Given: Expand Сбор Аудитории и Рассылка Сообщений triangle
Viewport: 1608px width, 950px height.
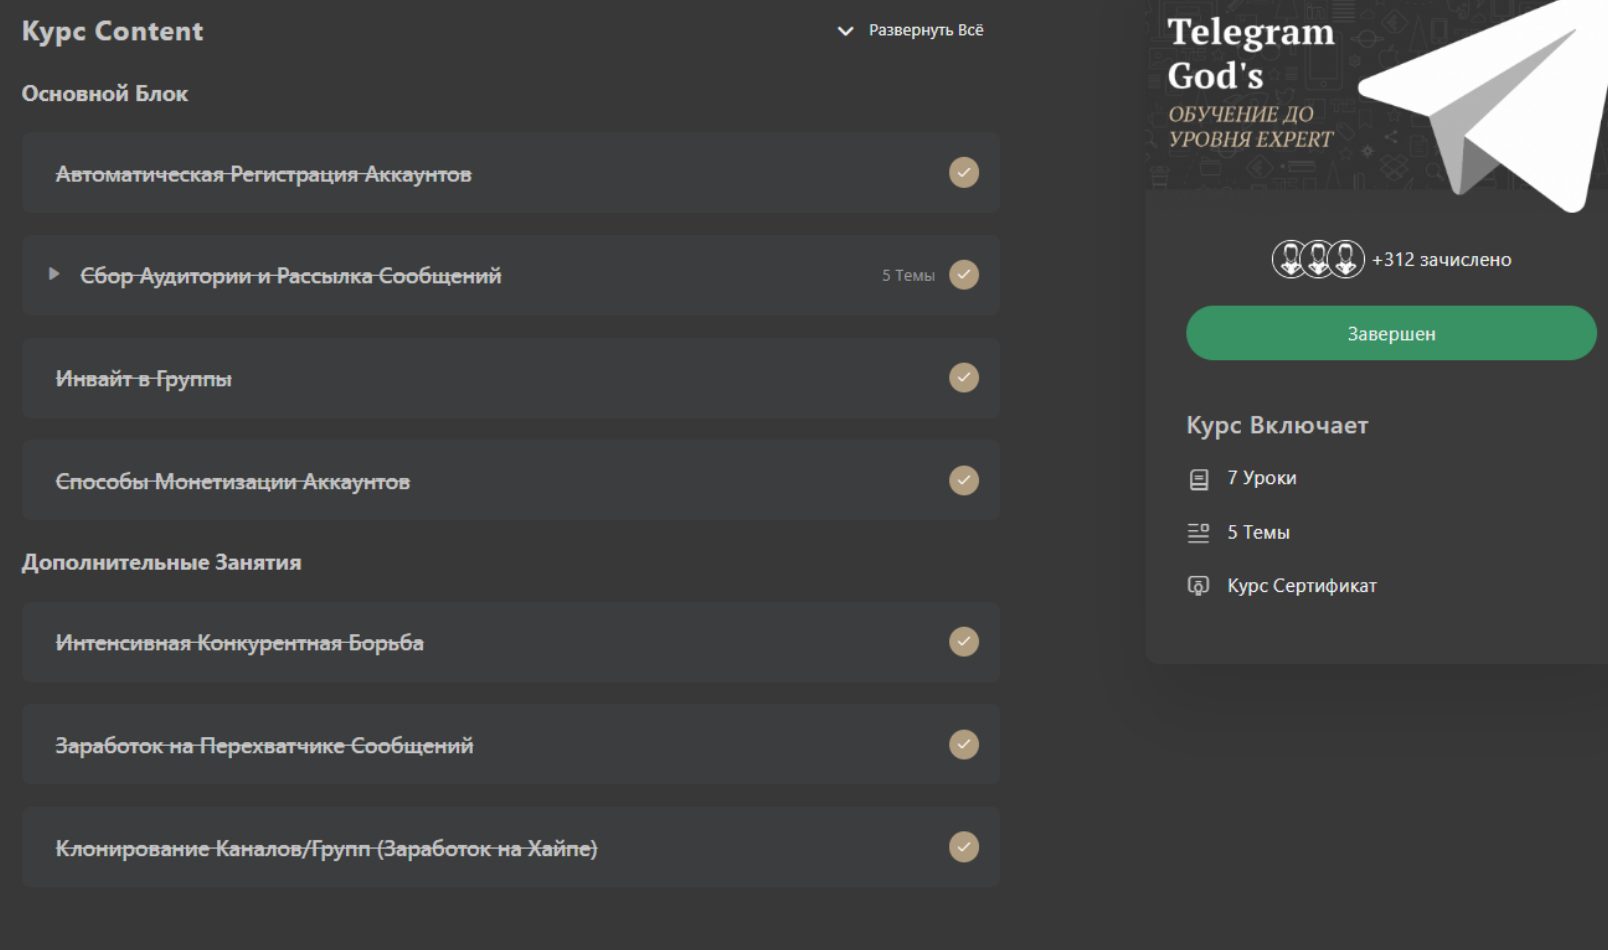Looking at the screenshot, I should point(54,274).
